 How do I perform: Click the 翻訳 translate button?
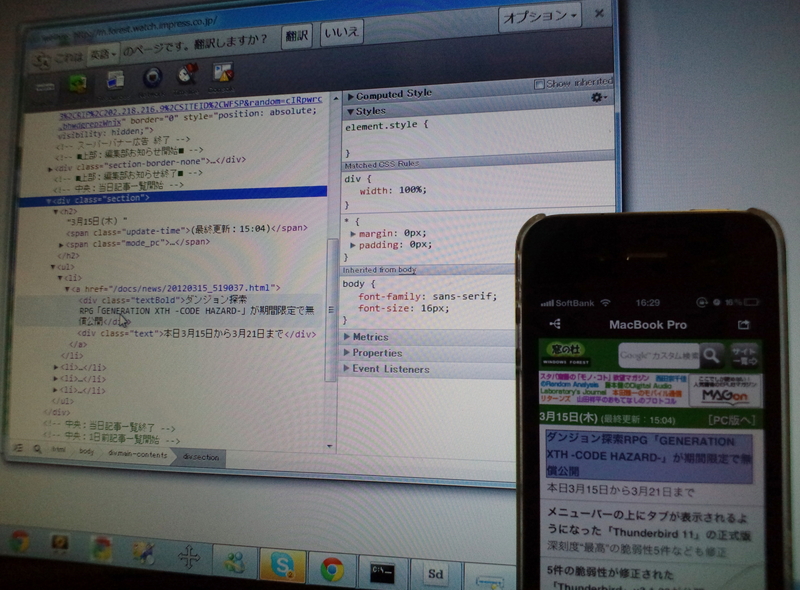pos(296,35)
